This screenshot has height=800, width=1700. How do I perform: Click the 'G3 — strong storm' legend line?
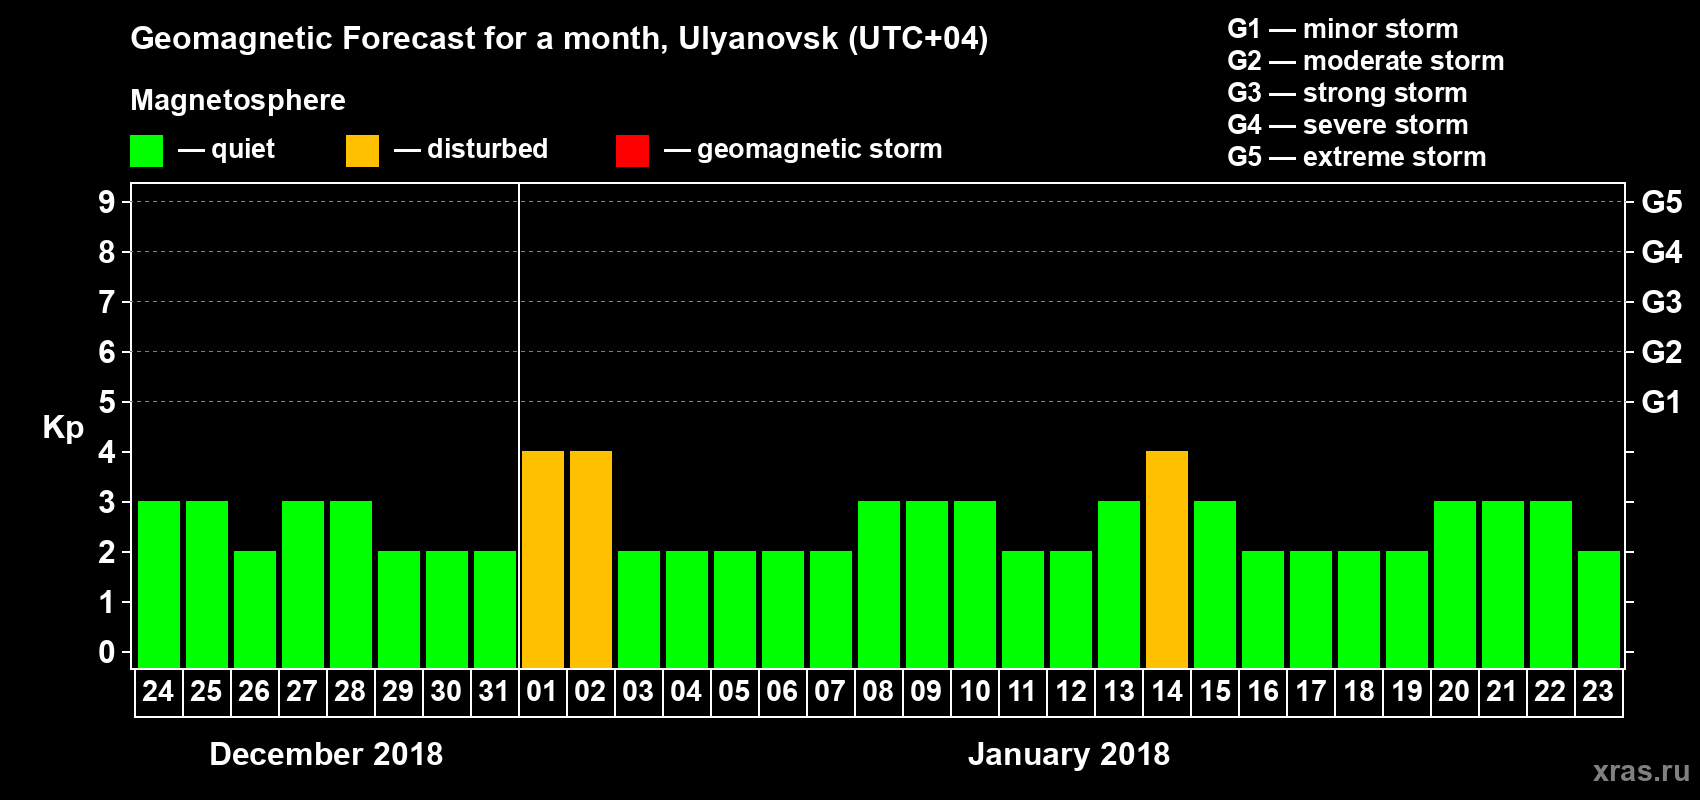[1348, 93]
